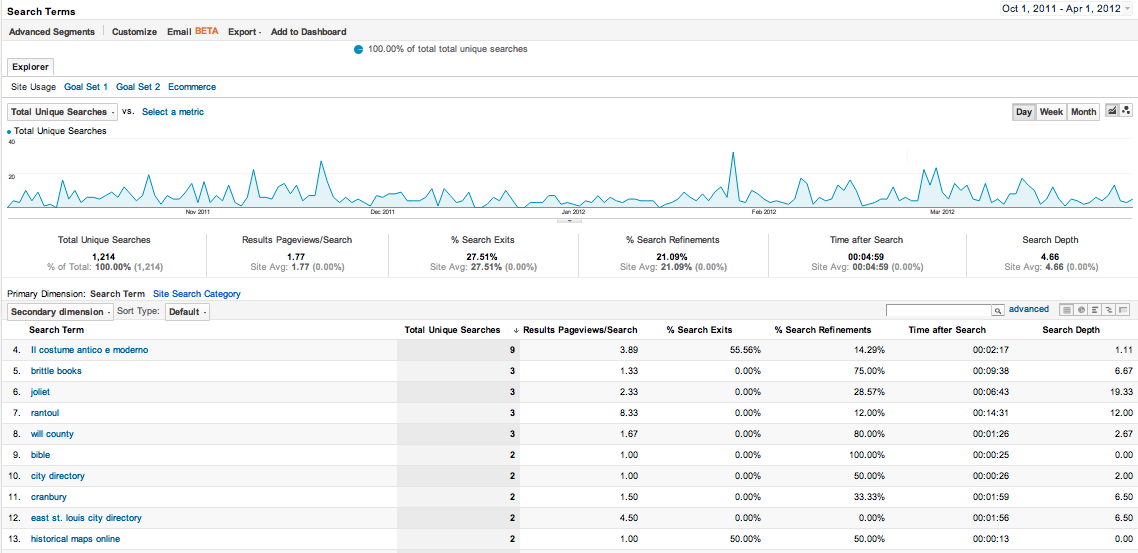Switch to line chart view icon
1138x553 pixels.
pyautogui.click(x=1112, y=111)
